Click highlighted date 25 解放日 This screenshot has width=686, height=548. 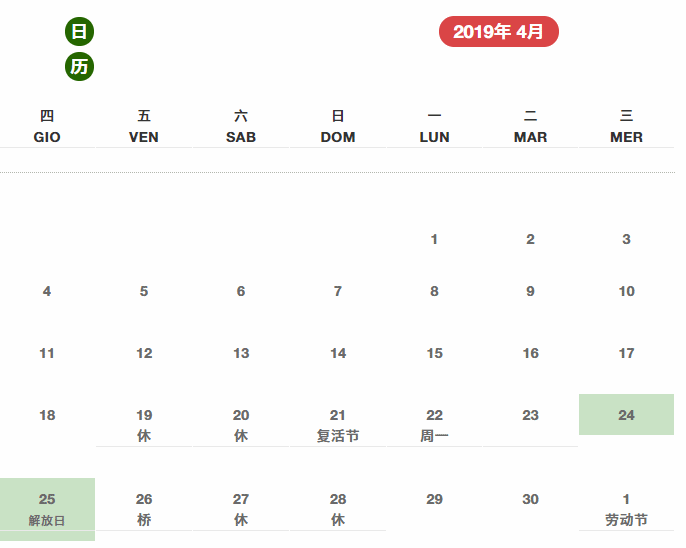47,508
